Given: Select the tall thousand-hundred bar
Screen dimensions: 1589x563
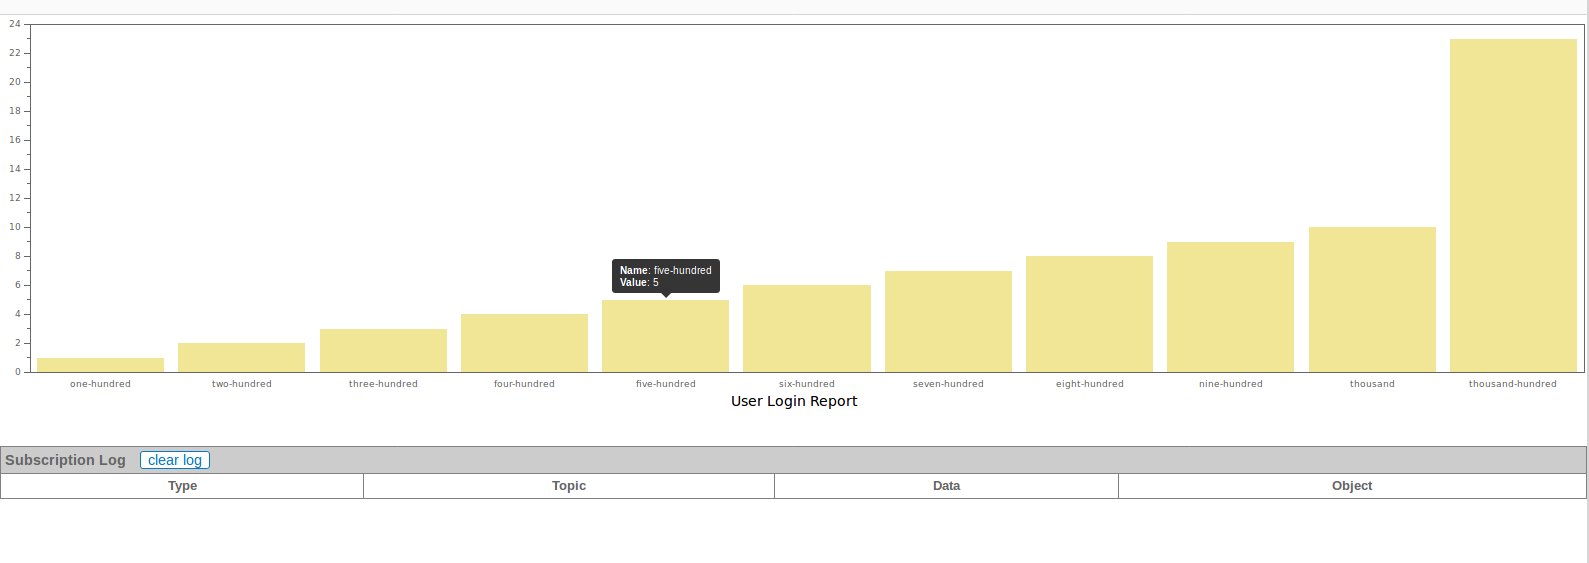Looking at the screenshot, I should (1513, 206).
